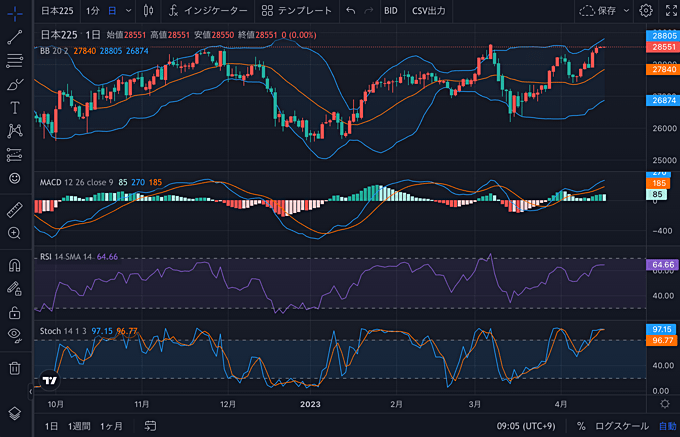Open chart settings gear in top bar

coord(646,11)
